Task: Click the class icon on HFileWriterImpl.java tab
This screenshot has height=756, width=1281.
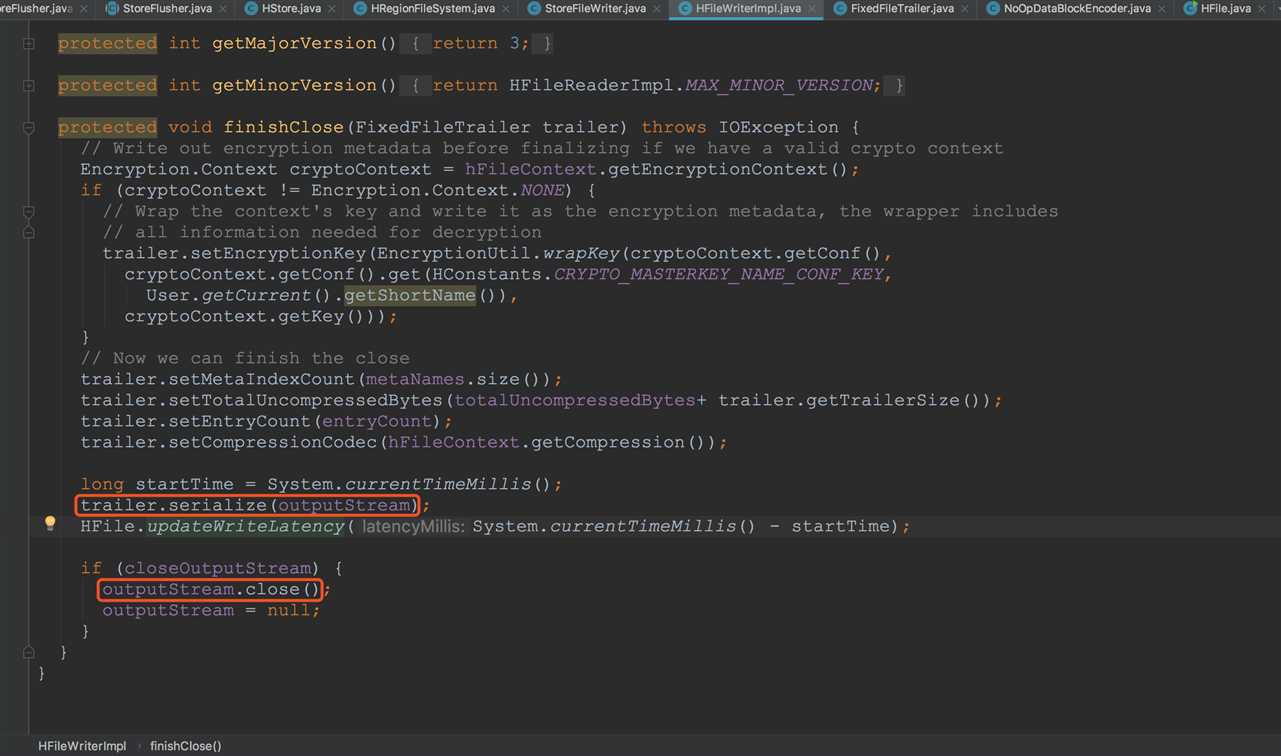Action: click(x=685, y=8)
